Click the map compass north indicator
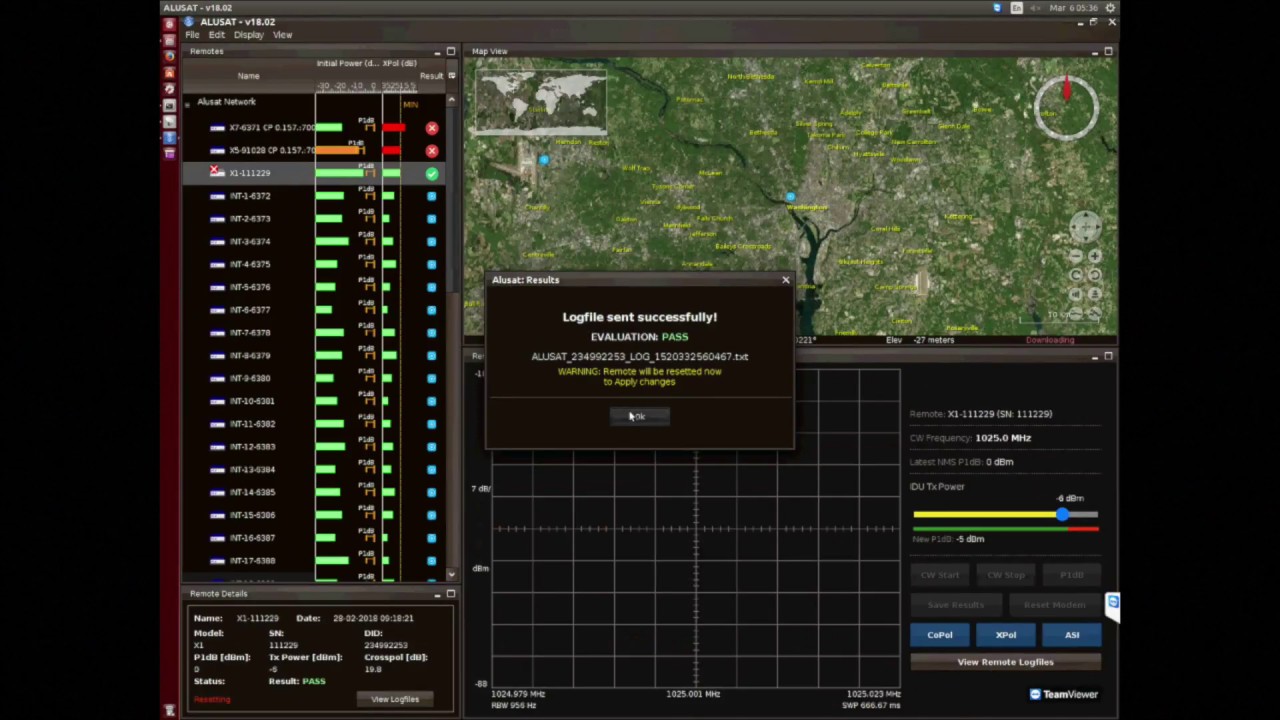The width and height of the screenshot is (1280, 720). tap(1066, 105)
